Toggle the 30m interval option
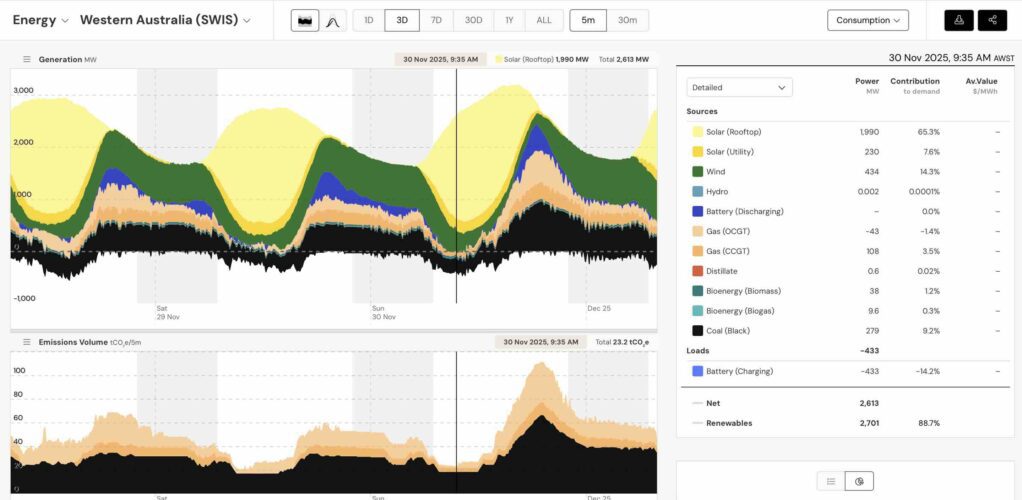1022x500 pixels. [x=627, y=20]
